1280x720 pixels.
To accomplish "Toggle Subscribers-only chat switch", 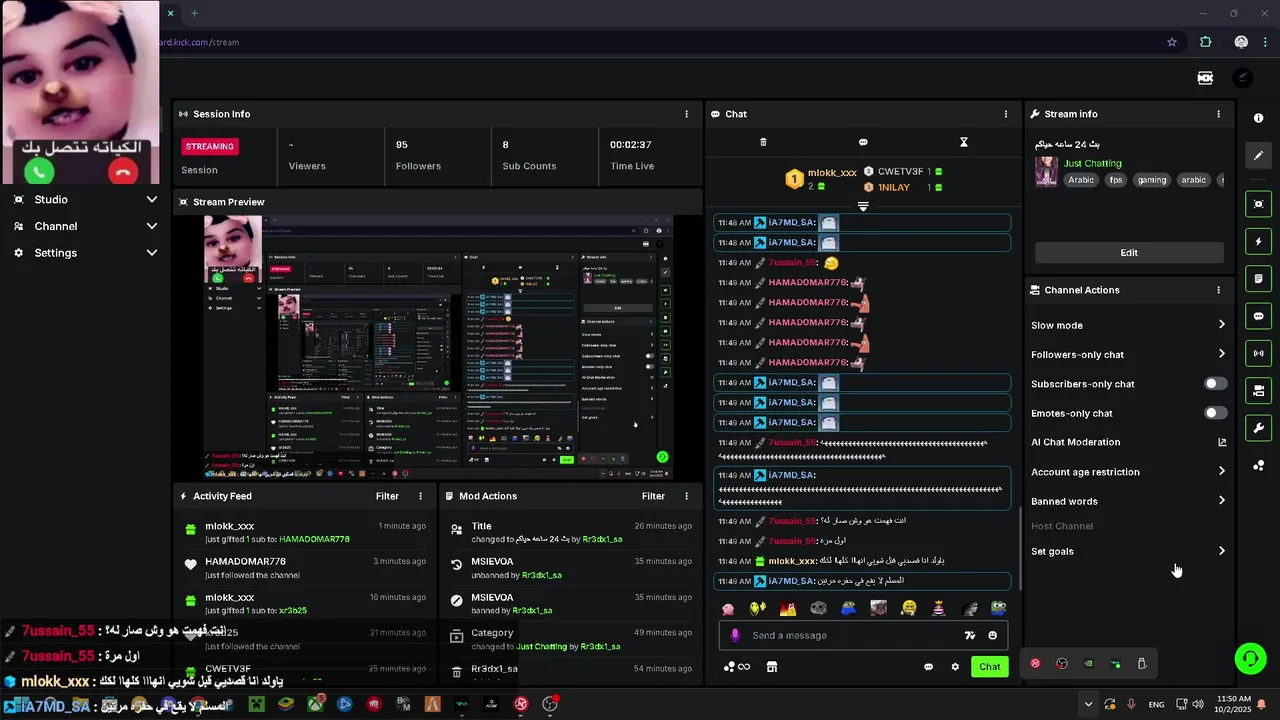I will [1215, 384].
